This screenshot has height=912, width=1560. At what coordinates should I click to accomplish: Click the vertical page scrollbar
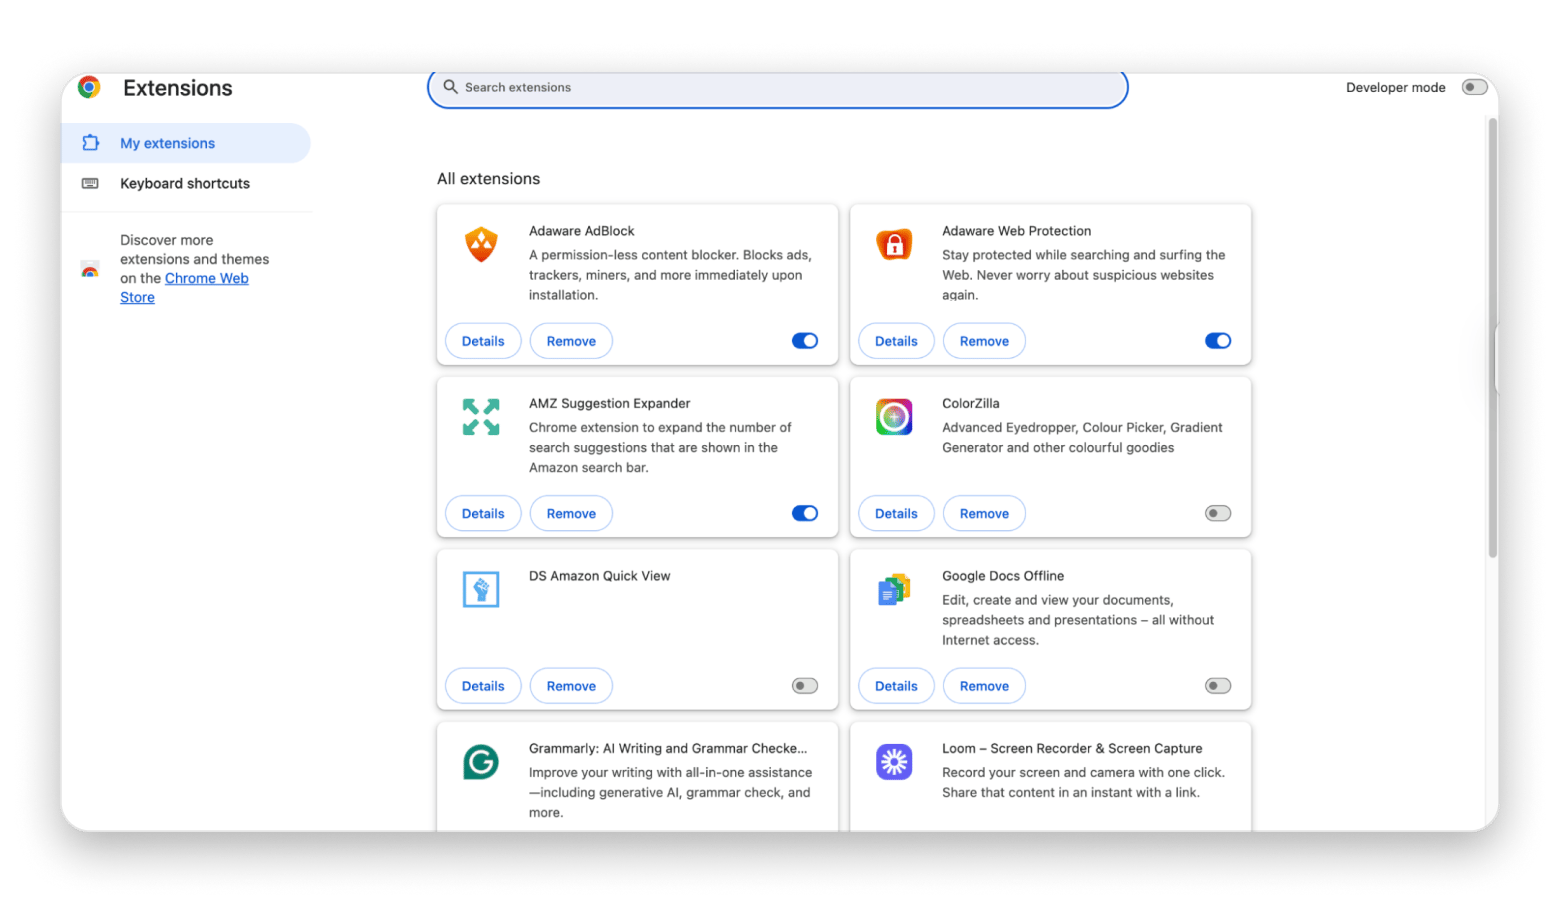point(1493,338)
